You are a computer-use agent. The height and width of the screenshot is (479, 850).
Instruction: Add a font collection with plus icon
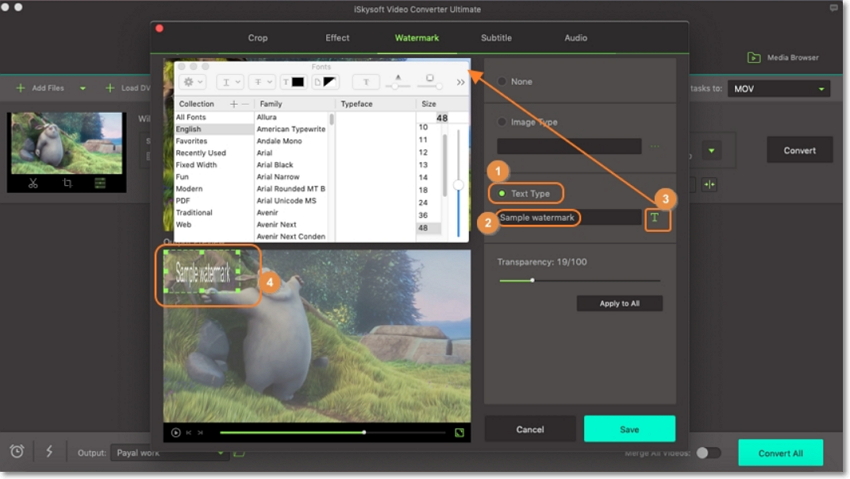click(x=233, y=103)
